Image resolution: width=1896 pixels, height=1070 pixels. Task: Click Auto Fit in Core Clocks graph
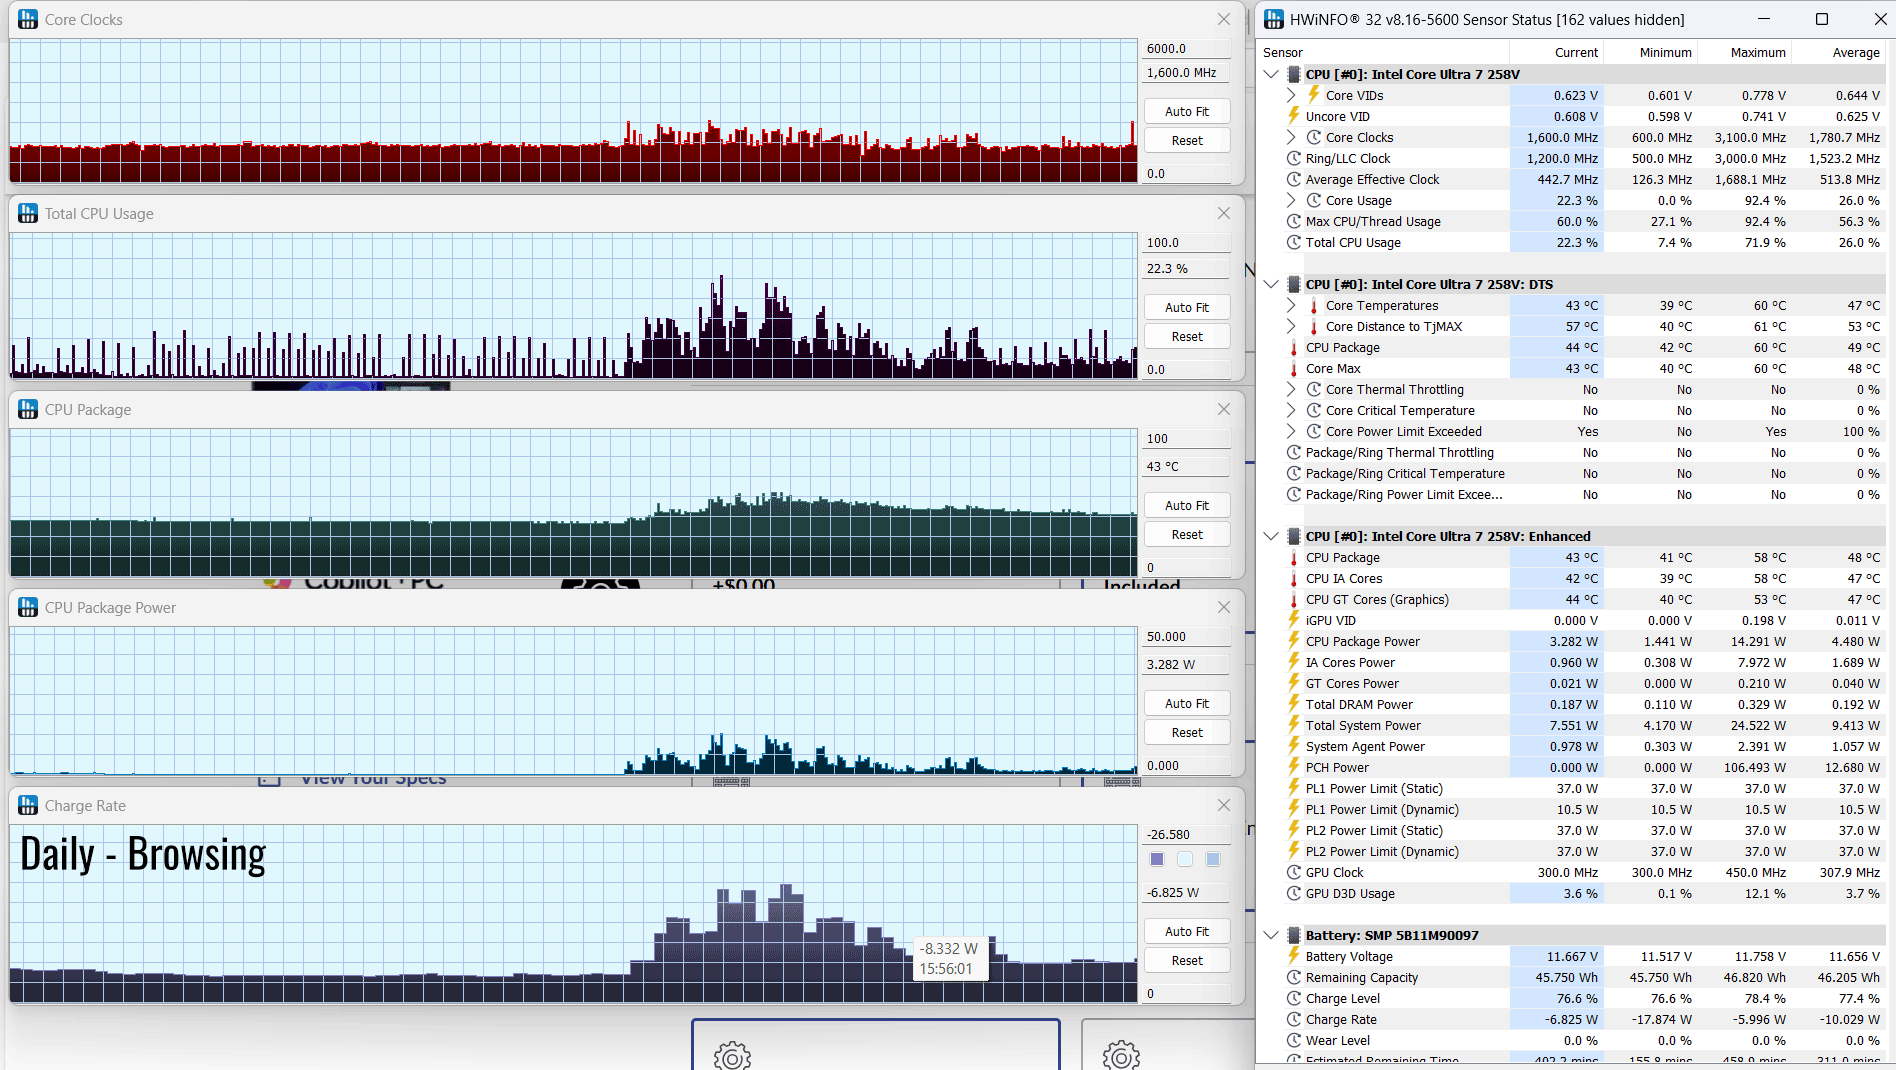[x=1187, y=111]
